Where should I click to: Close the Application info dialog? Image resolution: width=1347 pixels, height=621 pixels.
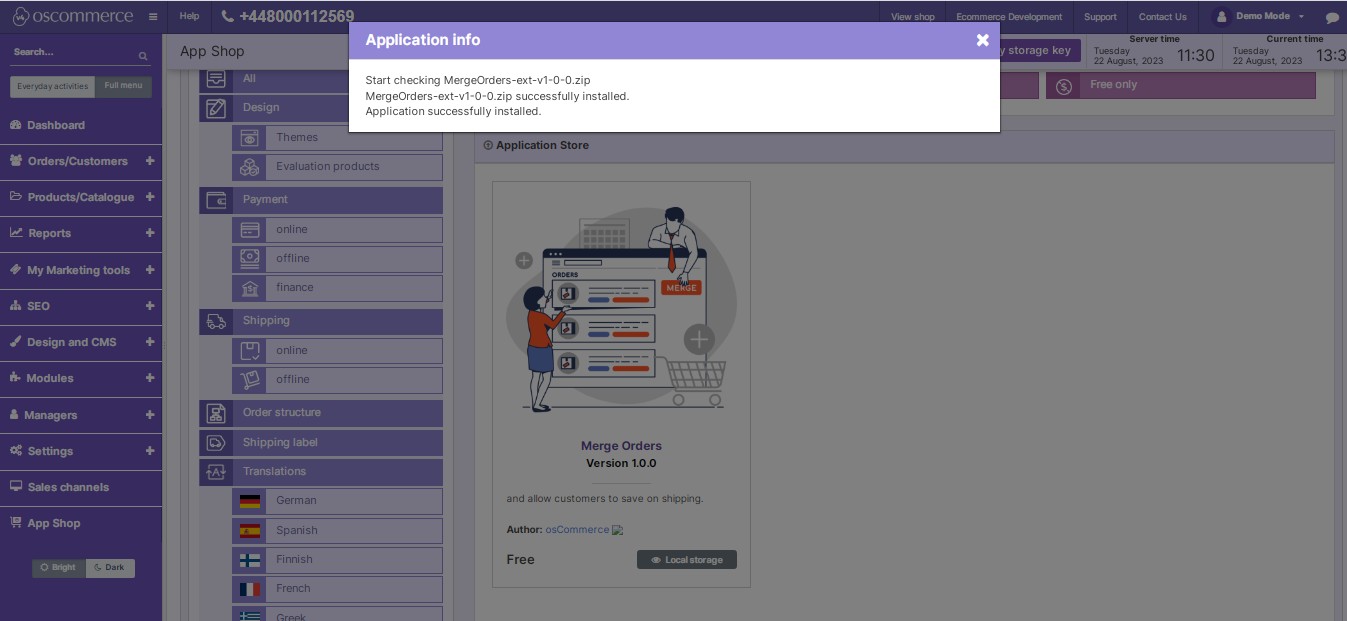pos(982,40)
